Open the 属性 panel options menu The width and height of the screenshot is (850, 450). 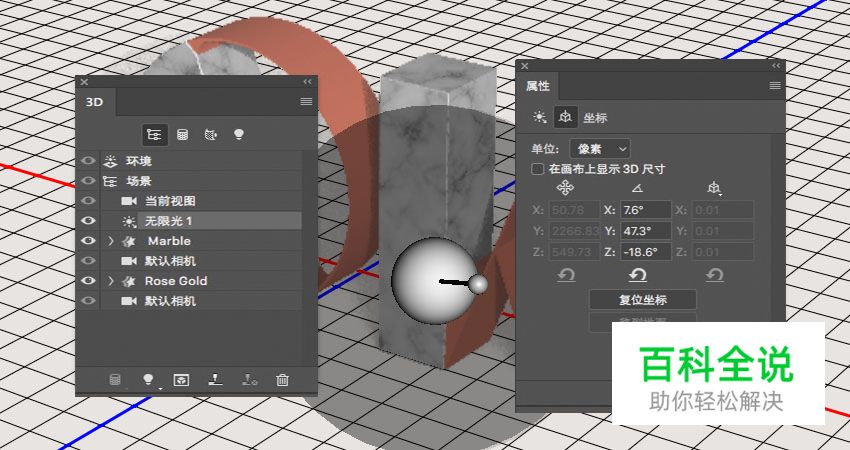(x=774, y=86)
